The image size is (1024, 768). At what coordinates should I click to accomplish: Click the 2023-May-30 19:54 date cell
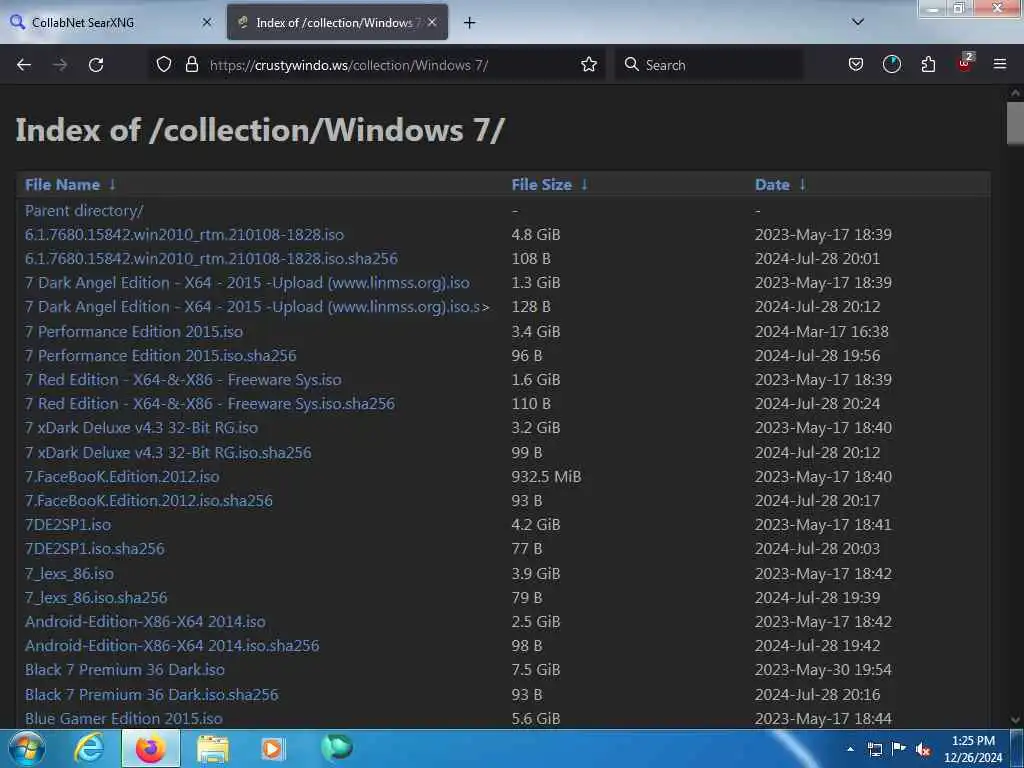823,670
